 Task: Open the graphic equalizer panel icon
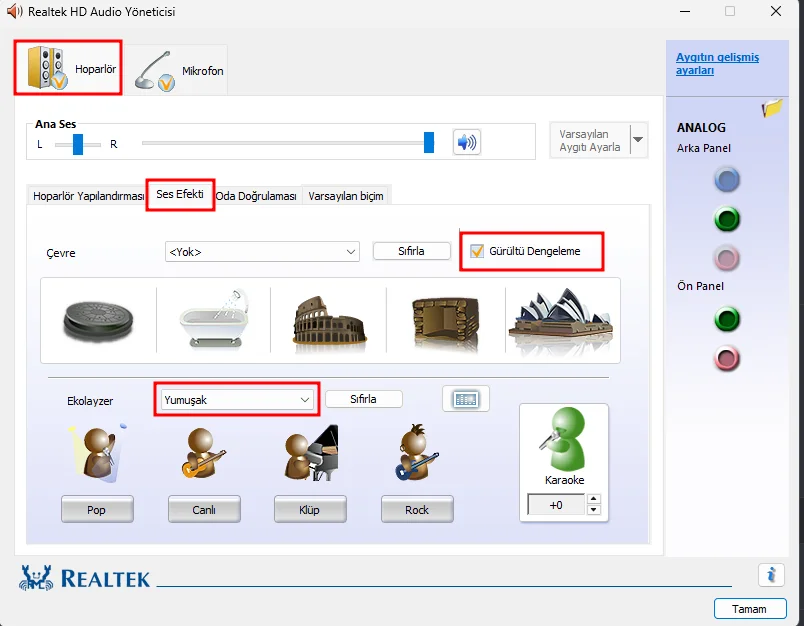pyautogui.click(x=466, y=399)
